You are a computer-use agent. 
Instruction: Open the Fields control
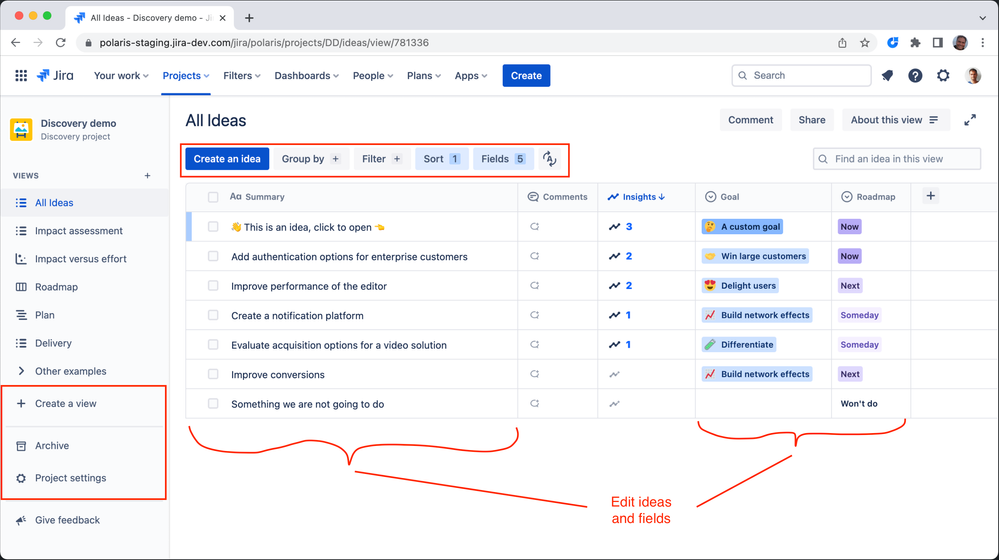click(503, 159)
